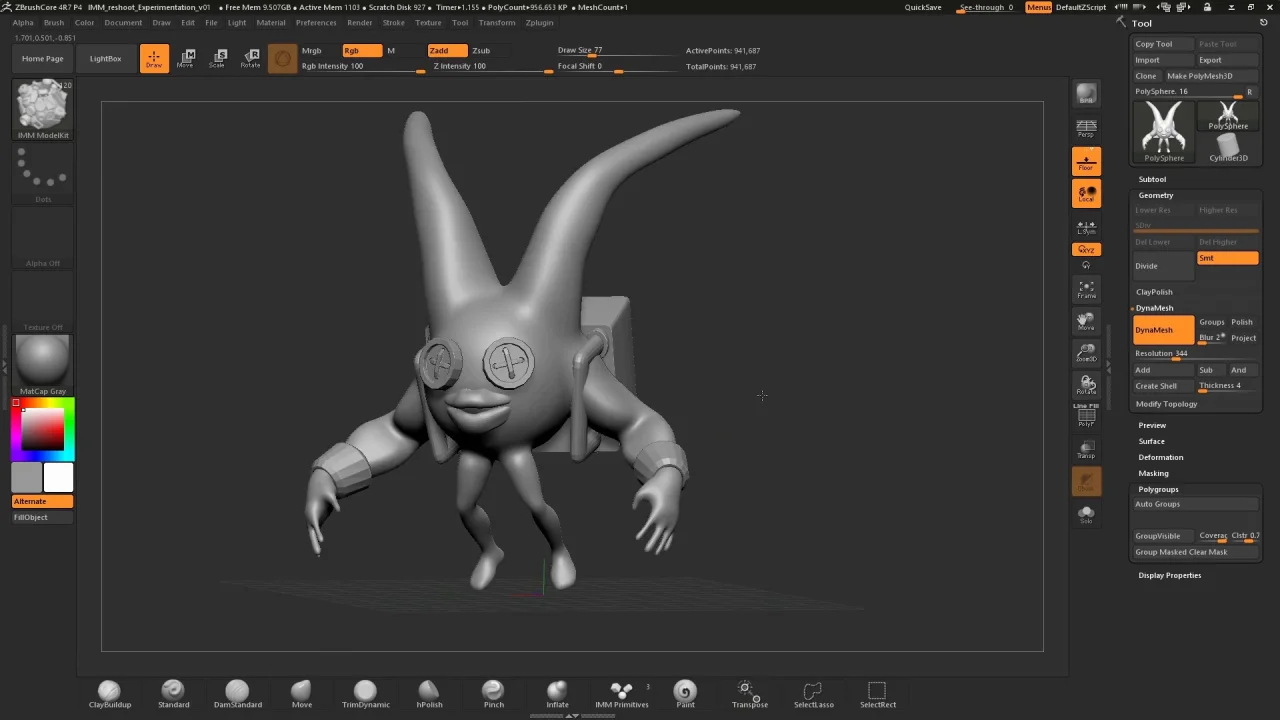Select the TrimDynamic brush
The height and width of the screenshot is (720, 1280).
(365, 694)
